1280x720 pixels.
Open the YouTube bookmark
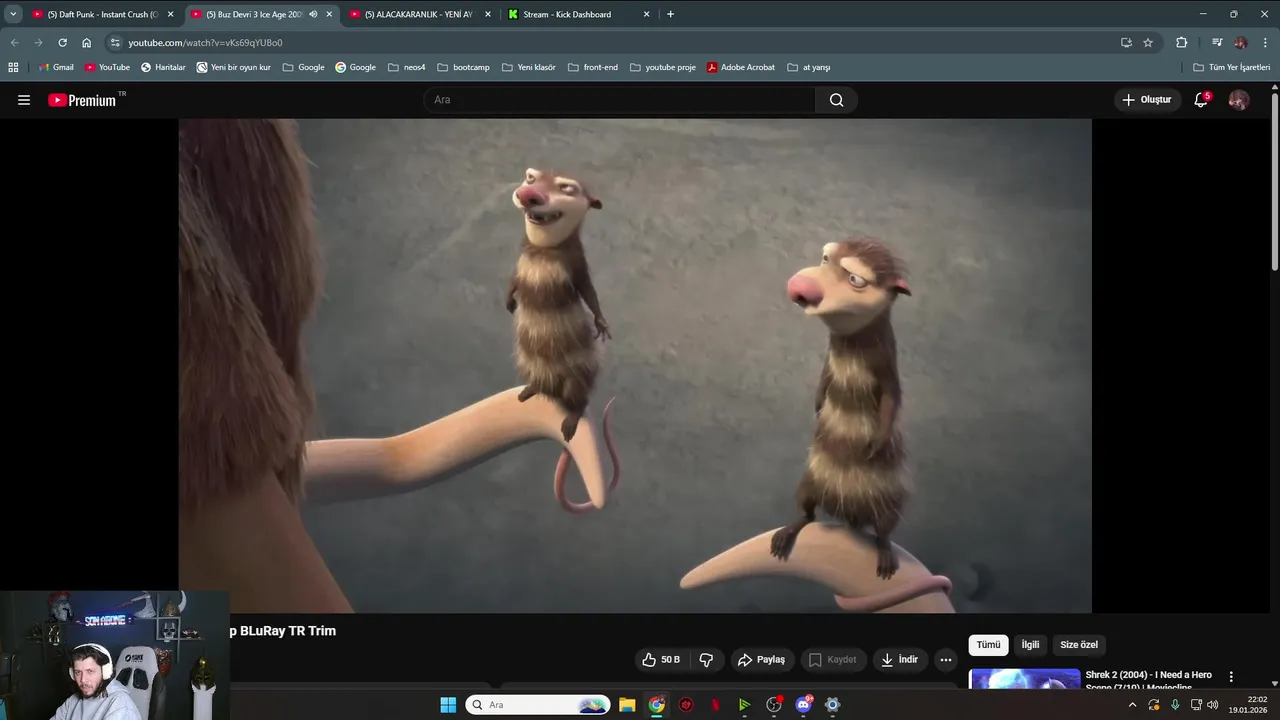pos(107,67)
